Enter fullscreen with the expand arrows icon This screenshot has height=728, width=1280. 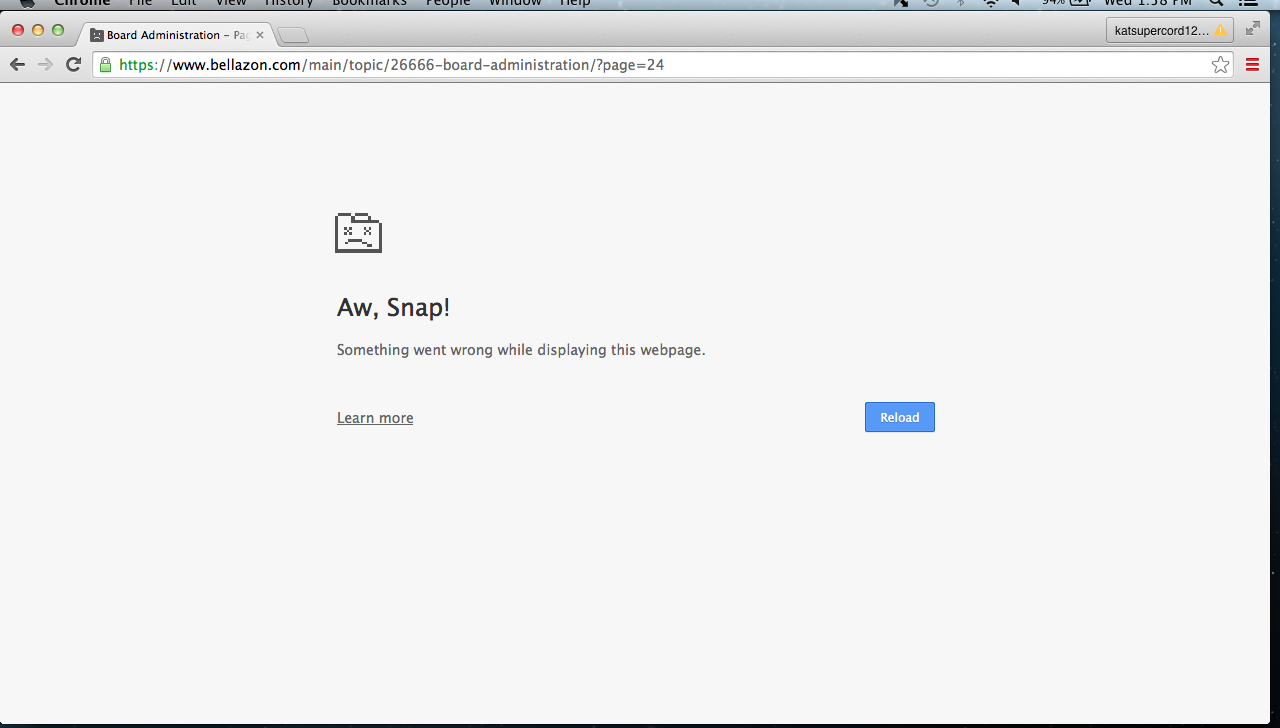point(1252,30)
